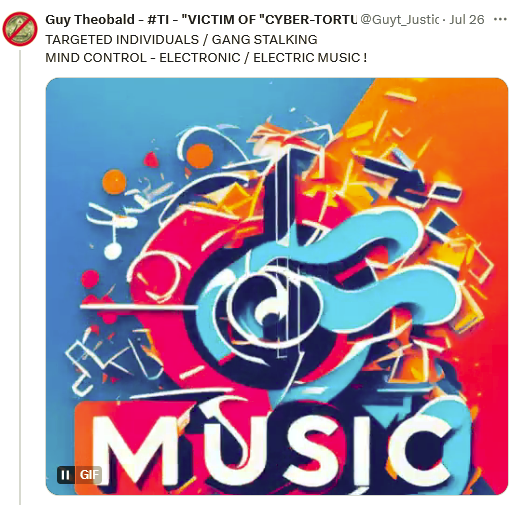The width and height of the screenshot is (522, 505).
Task: Click the MIND CONTROL - ELECTRONIC text line
Action: point(206,58)
